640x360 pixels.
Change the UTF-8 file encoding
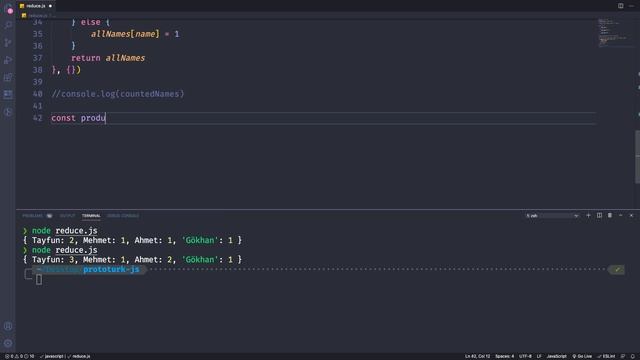[525, 356]
